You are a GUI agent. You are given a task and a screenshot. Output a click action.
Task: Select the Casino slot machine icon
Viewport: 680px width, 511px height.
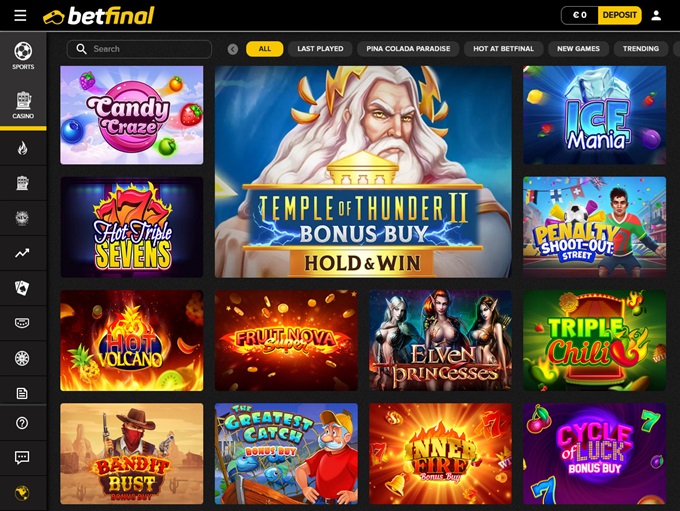(23, 105)
